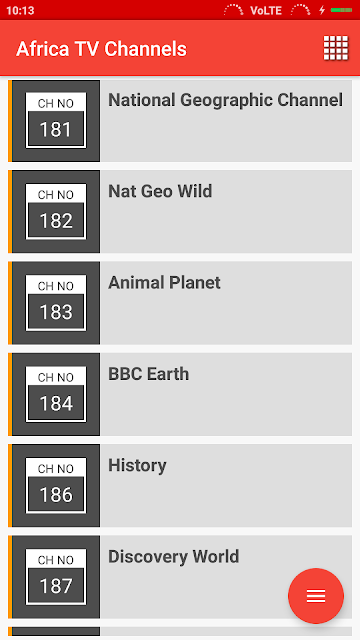Tap the clock showing 10:13
The width and height of the screenshot is (360, 640).
click(20, 11)
